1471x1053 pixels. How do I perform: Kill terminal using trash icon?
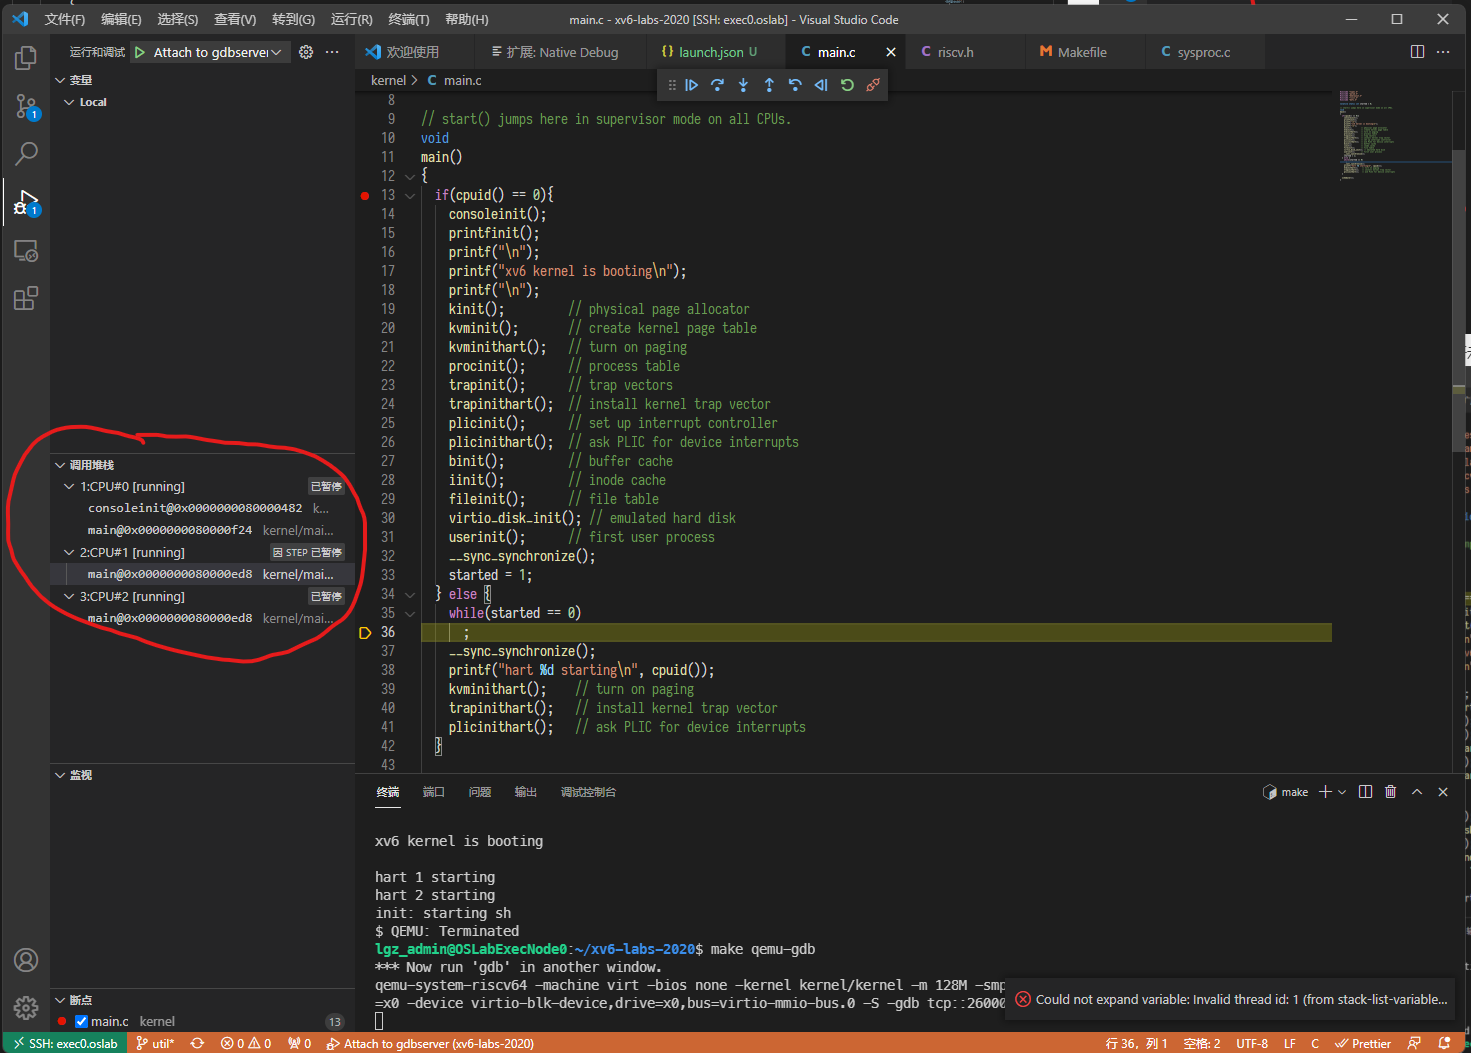click(1390, 792)
